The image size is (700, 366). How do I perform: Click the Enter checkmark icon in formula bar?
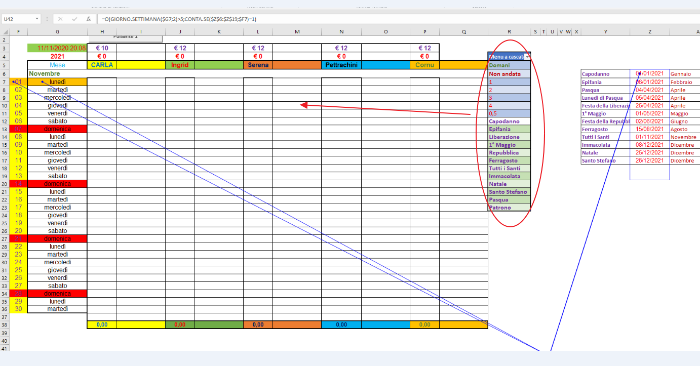[x=74, y=19]
